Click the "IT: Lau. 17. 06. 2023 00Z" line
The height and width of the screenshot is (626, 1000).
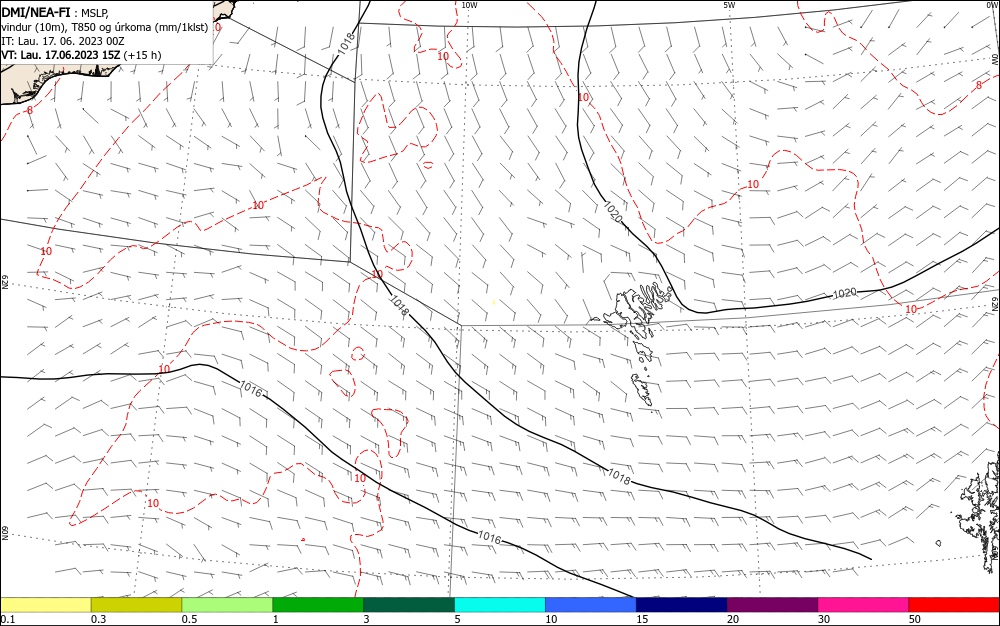[x=62, y=41]
